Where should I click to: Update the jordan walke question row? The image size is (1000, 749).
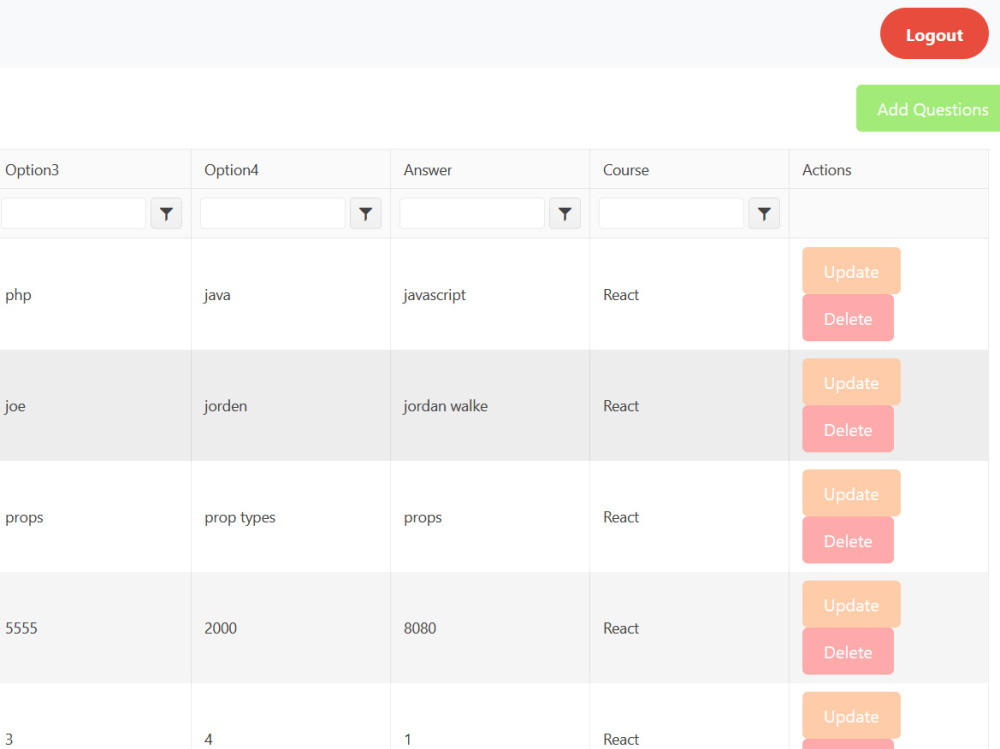coord(851,382)
